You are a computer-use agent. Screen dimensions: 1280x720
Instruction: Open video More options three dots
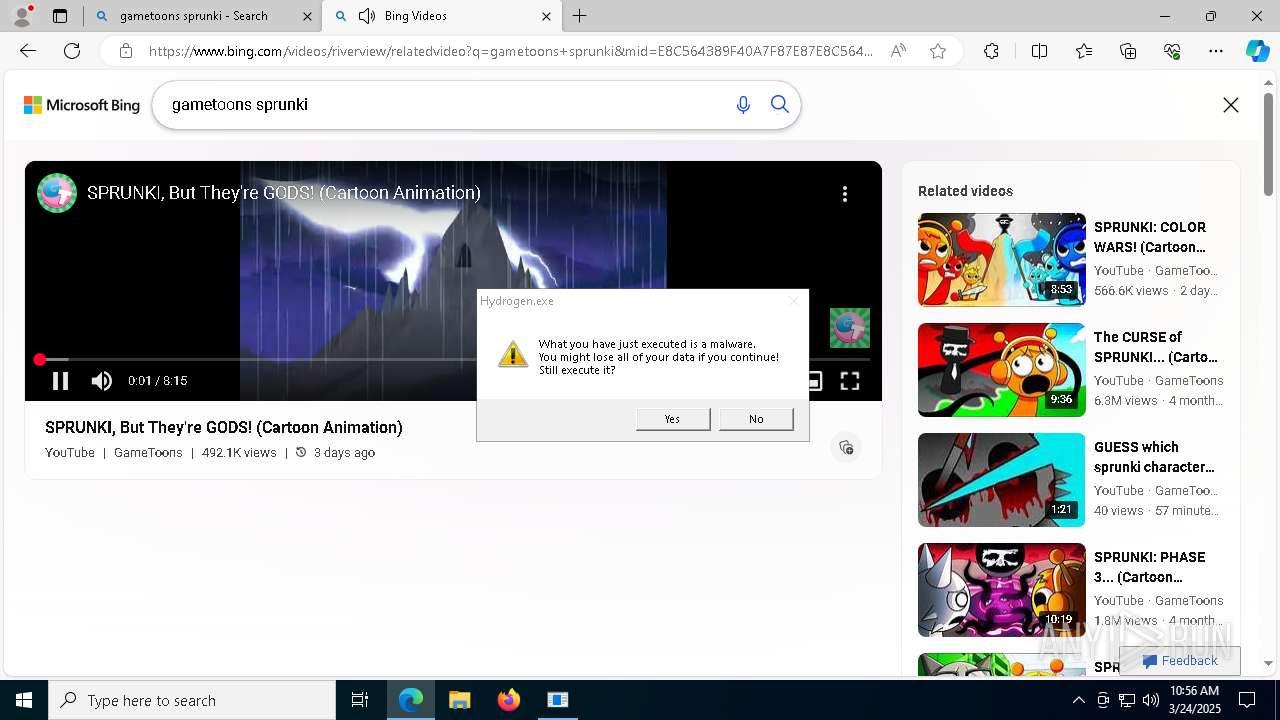click(x=845, y=194)
